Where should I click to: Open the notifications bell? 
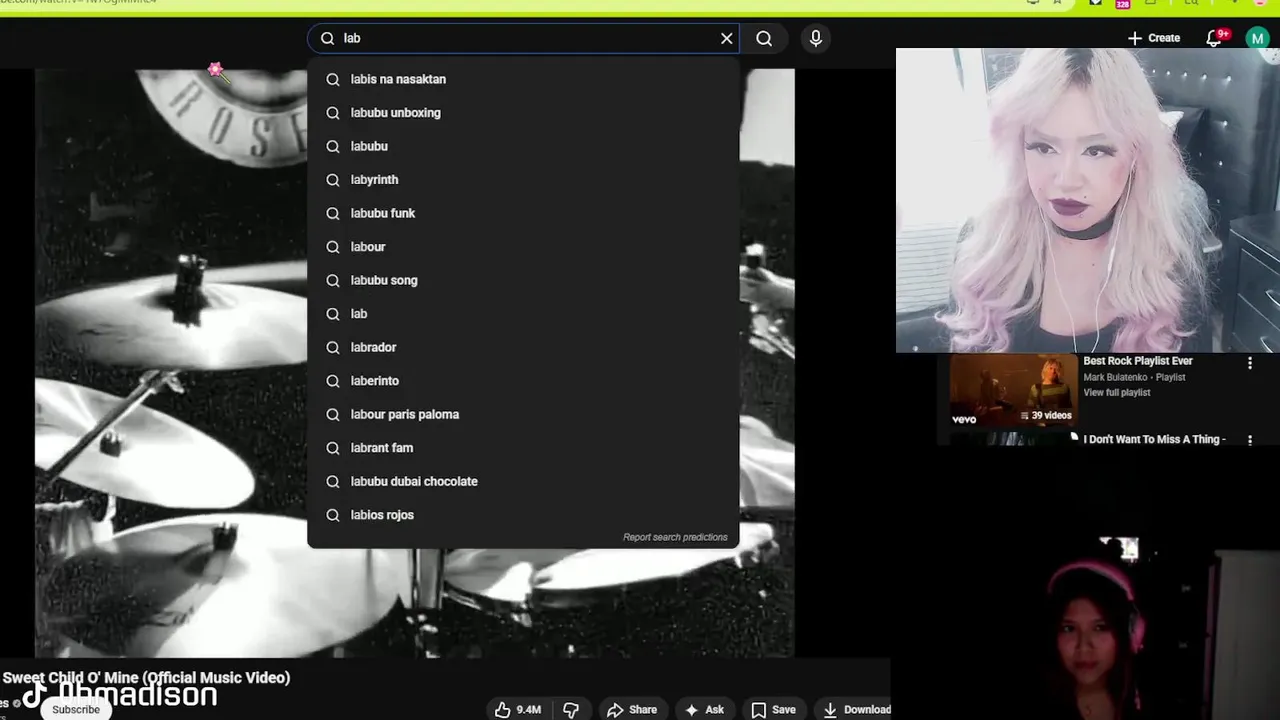tap(1215, 38)
